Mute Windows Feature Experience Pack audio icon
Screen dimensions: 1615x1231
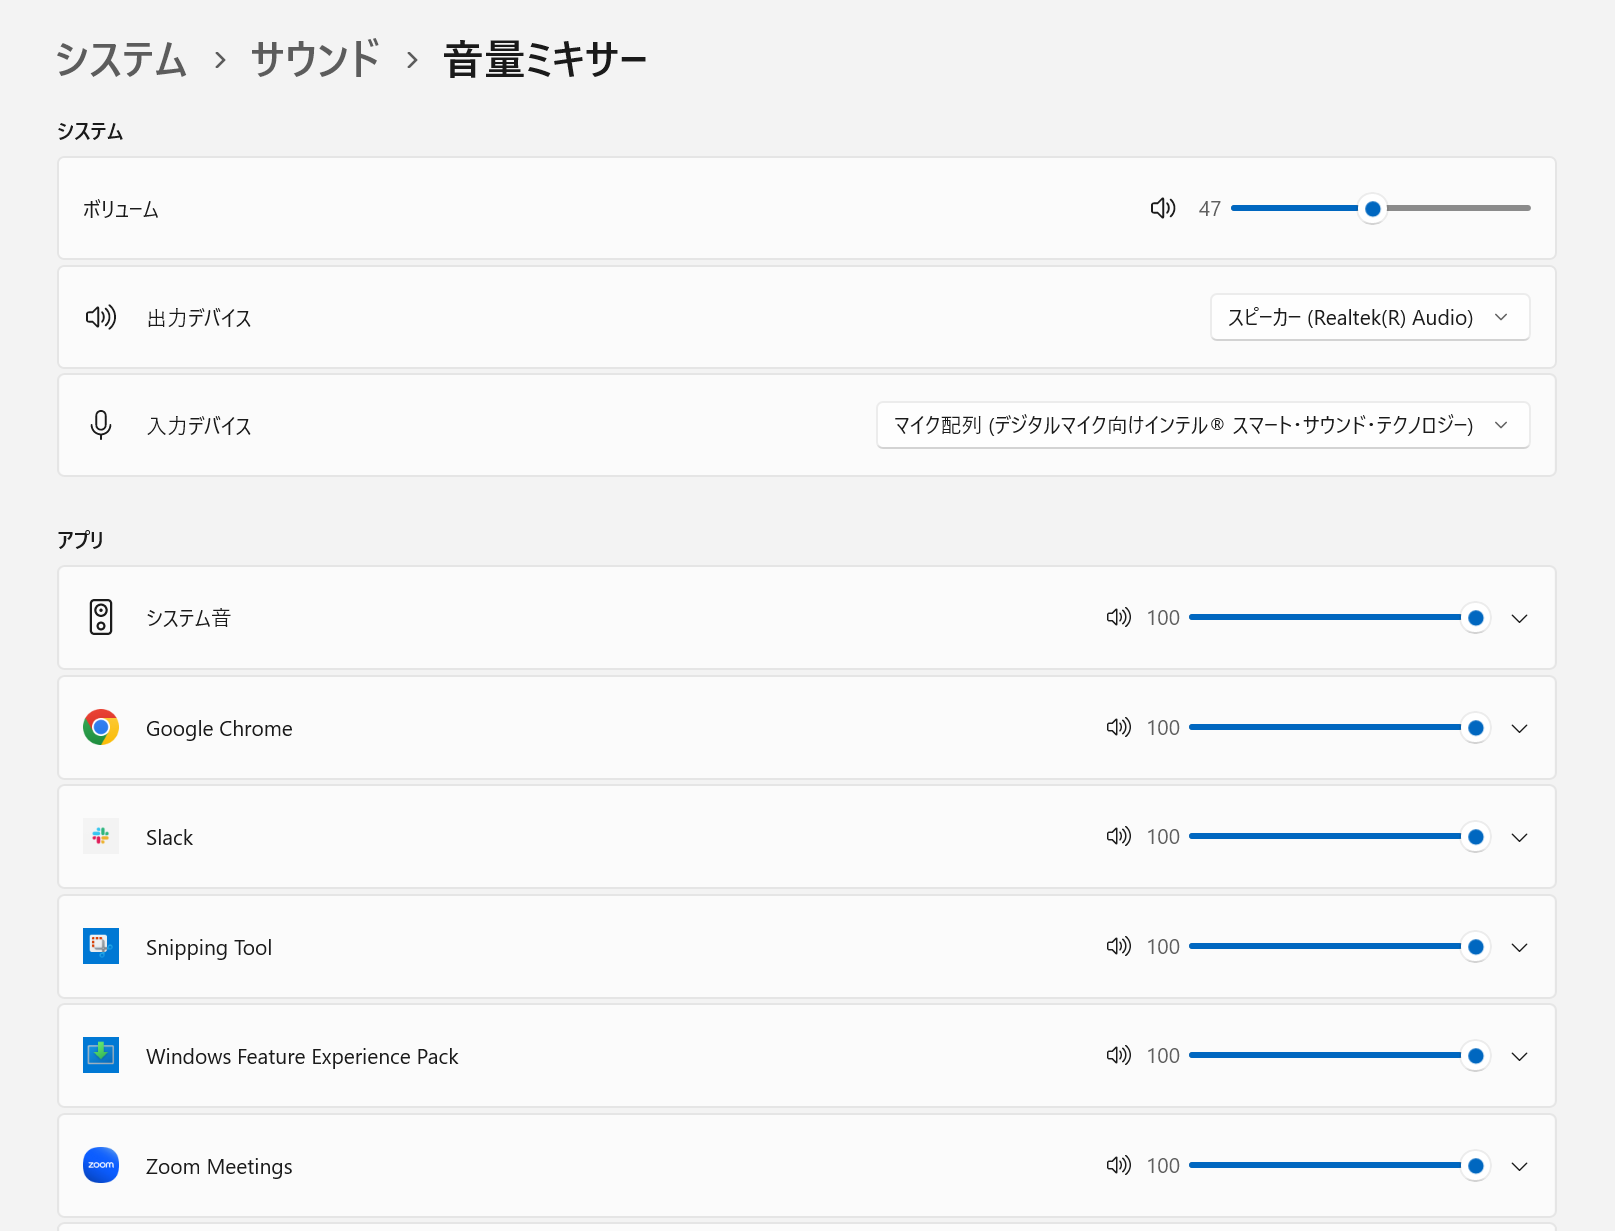pos(1118,1055)
